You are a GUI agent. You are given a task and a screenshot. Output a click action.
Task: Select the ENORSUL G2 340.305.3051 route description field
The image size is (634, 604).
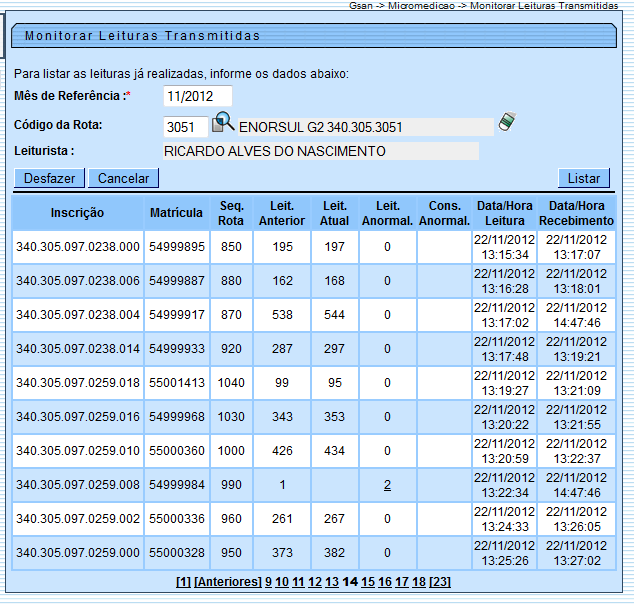point(365,126)
